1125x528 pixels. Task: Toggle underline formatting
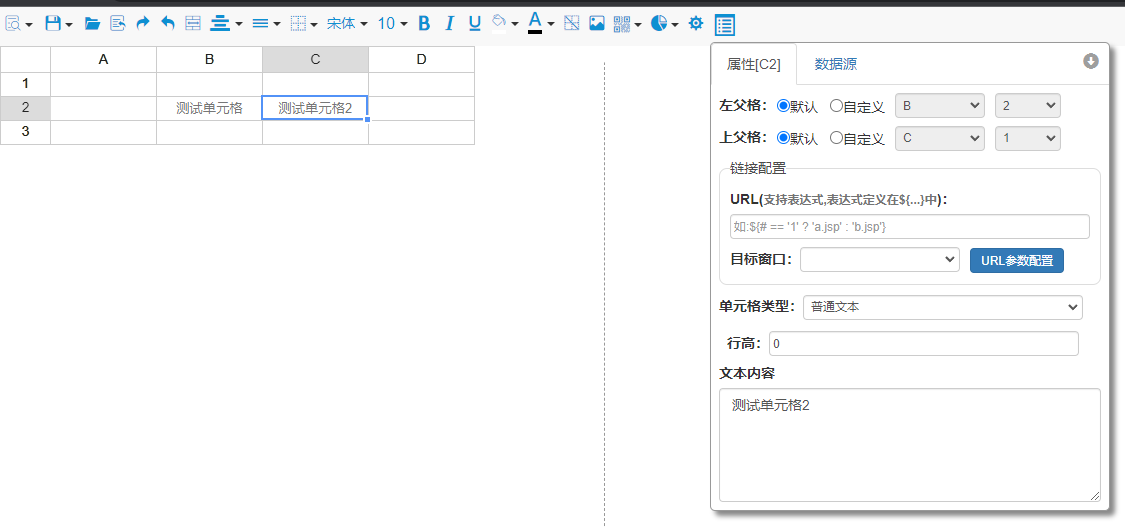coord(474,24)
